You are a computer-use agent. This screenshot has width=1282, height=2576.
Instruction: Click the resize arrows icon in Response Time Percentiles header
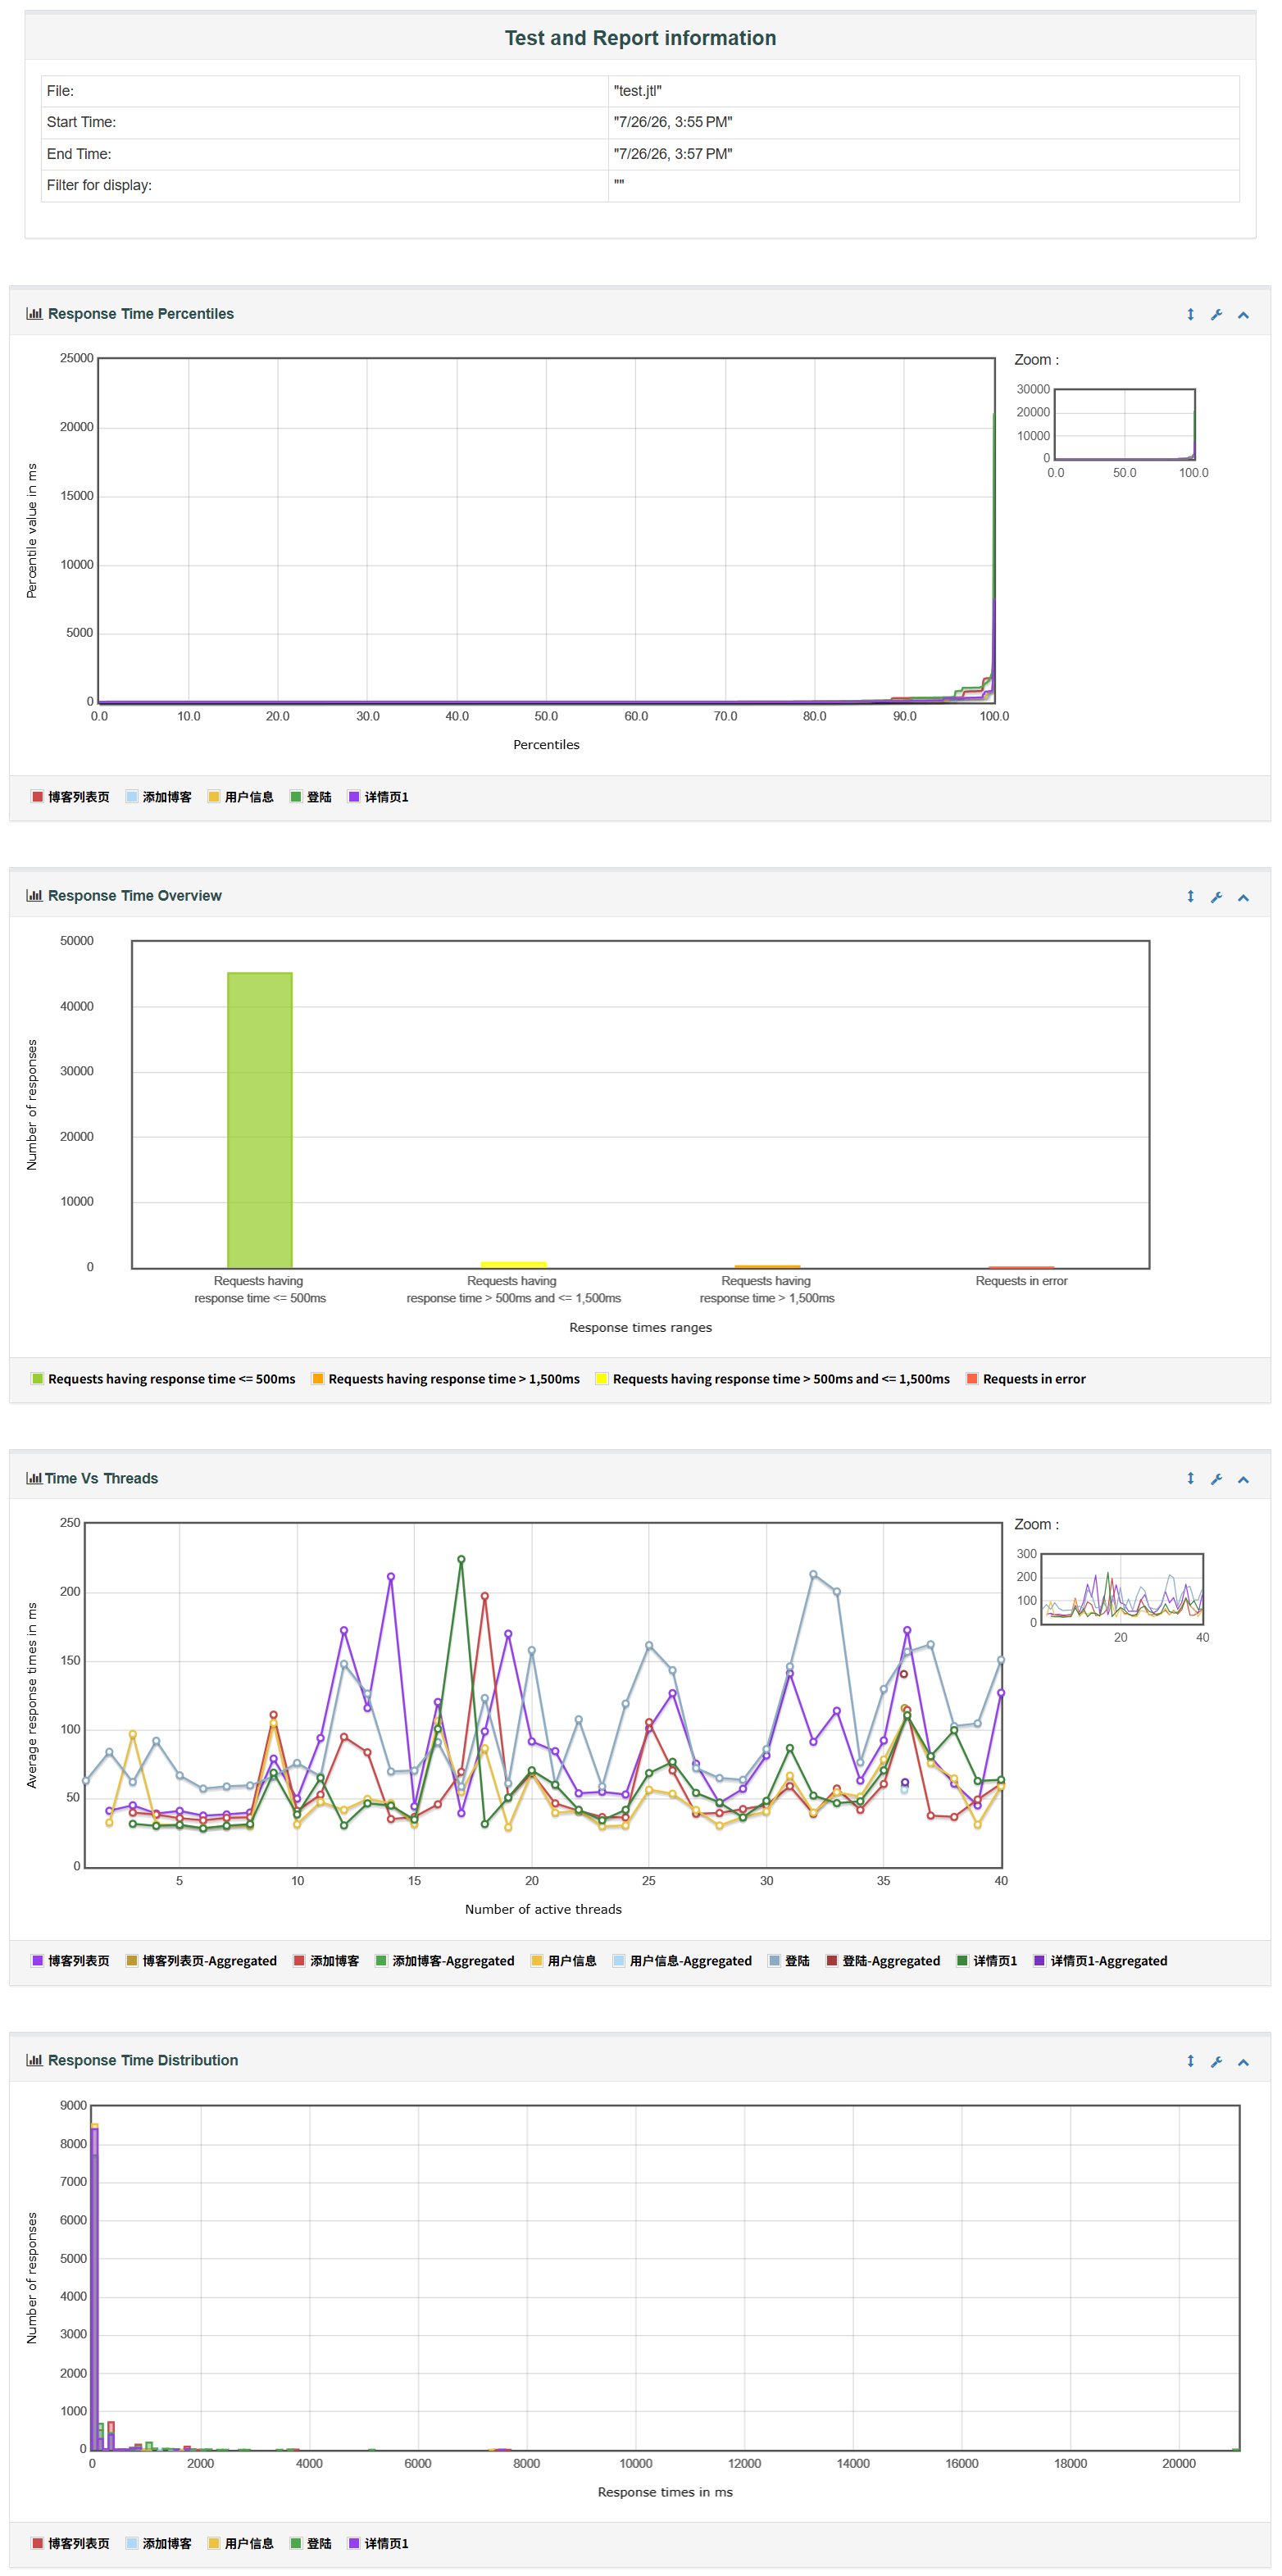pos(1190,314)
